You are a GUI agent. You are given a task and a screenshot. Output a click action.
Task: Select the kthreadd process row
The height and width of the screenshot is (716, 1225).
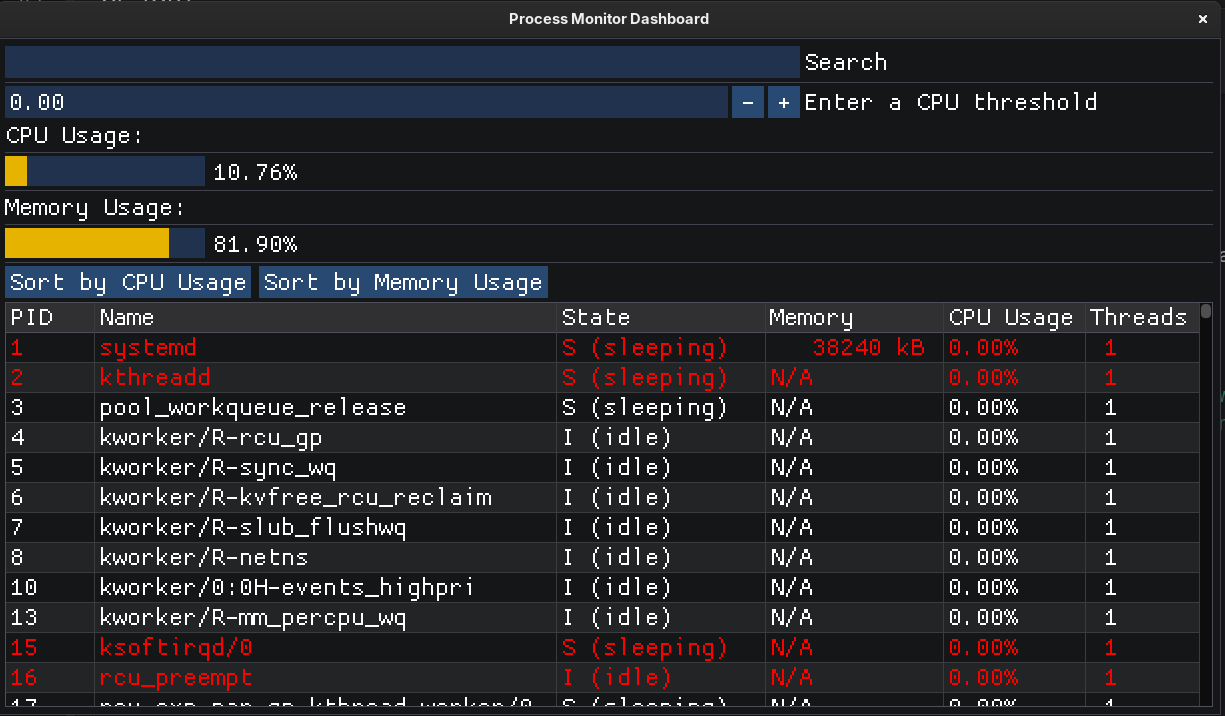click(x=300, y=377)
